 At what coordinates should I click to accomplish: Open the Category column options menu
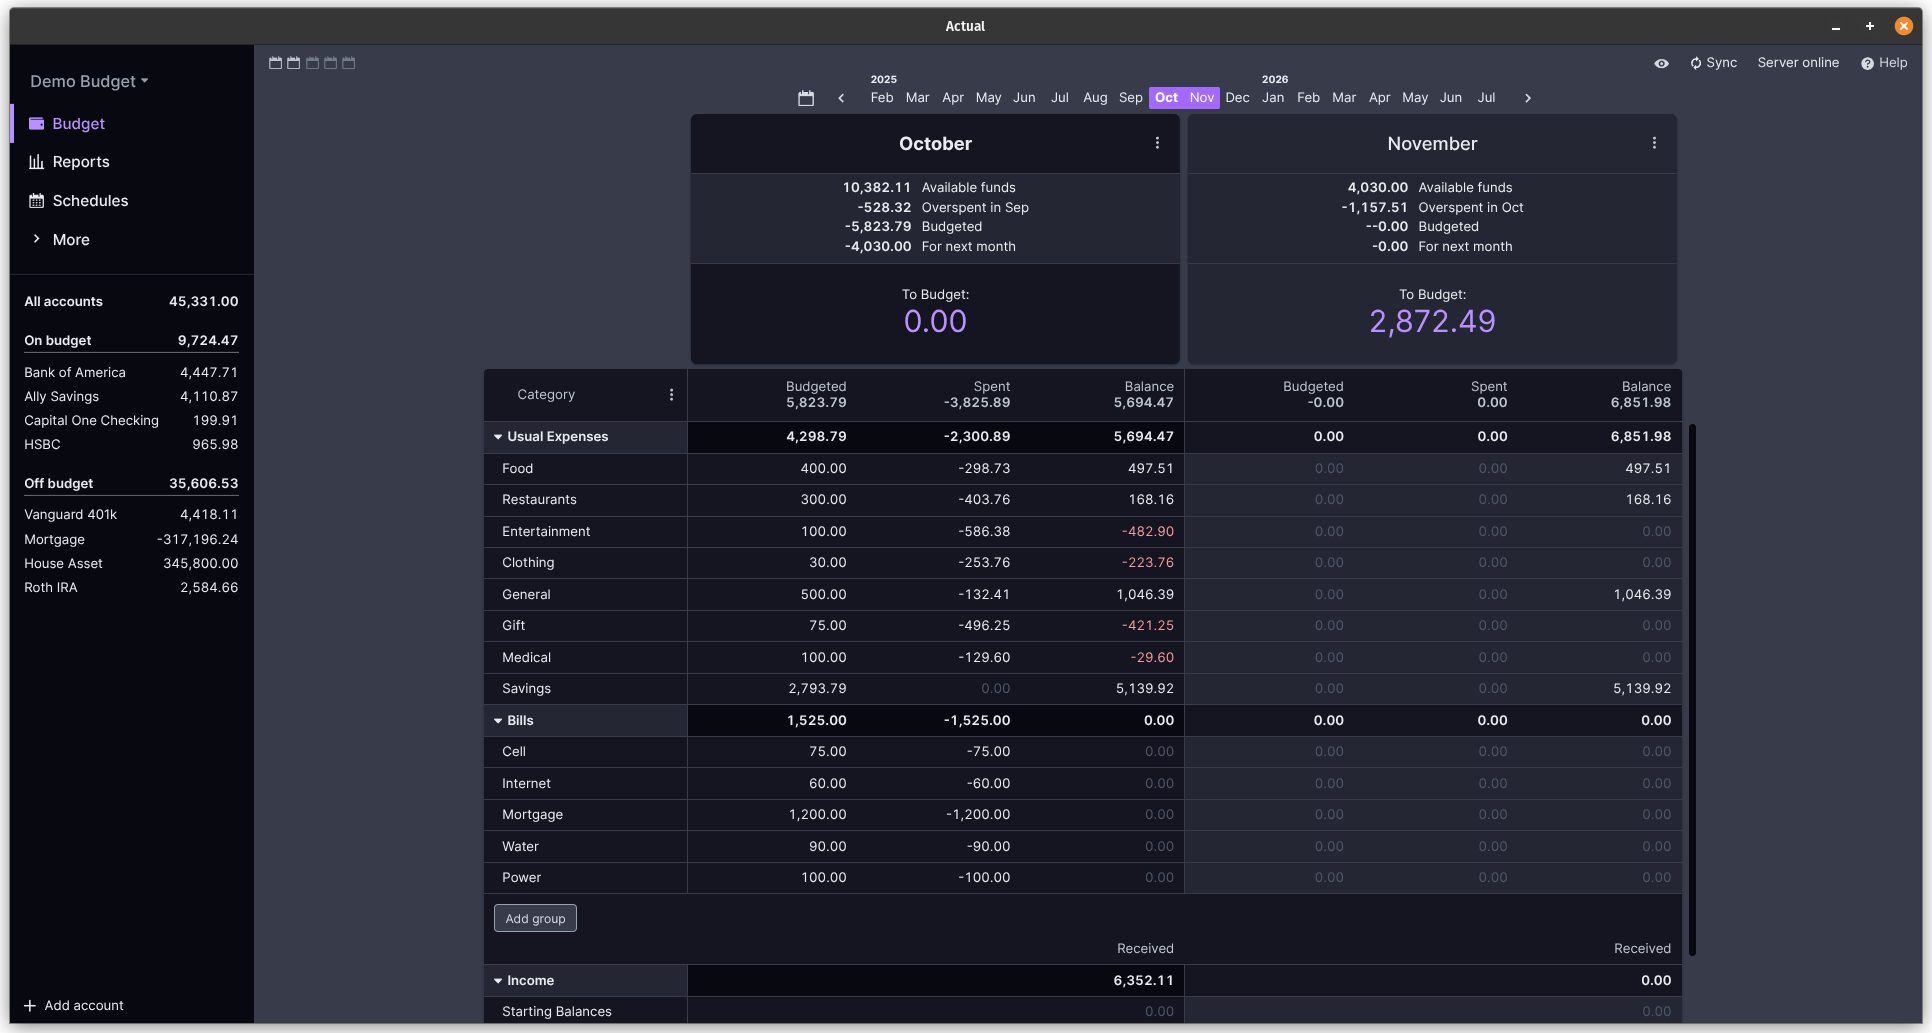(671, 395)
